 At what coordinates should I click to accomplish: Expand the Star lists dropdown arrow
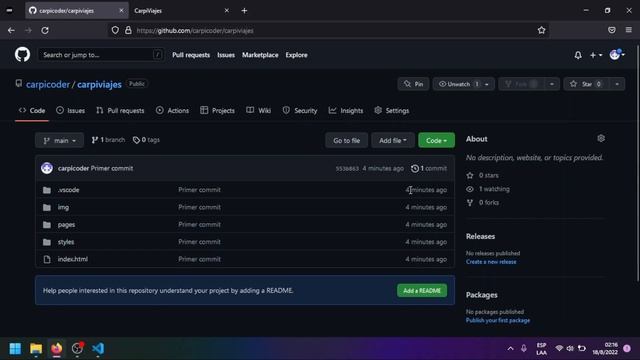pos(617,84)
